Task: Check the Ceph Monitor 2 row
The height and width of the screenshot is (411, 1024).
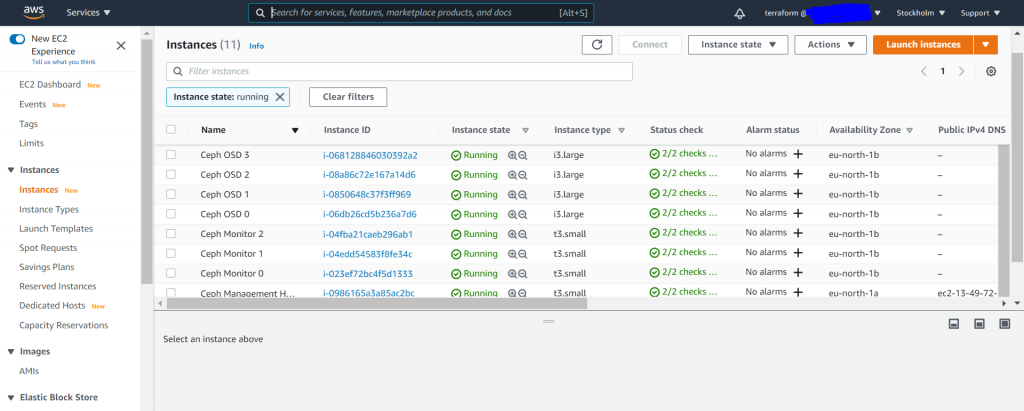Action: (x=171, y=233)
